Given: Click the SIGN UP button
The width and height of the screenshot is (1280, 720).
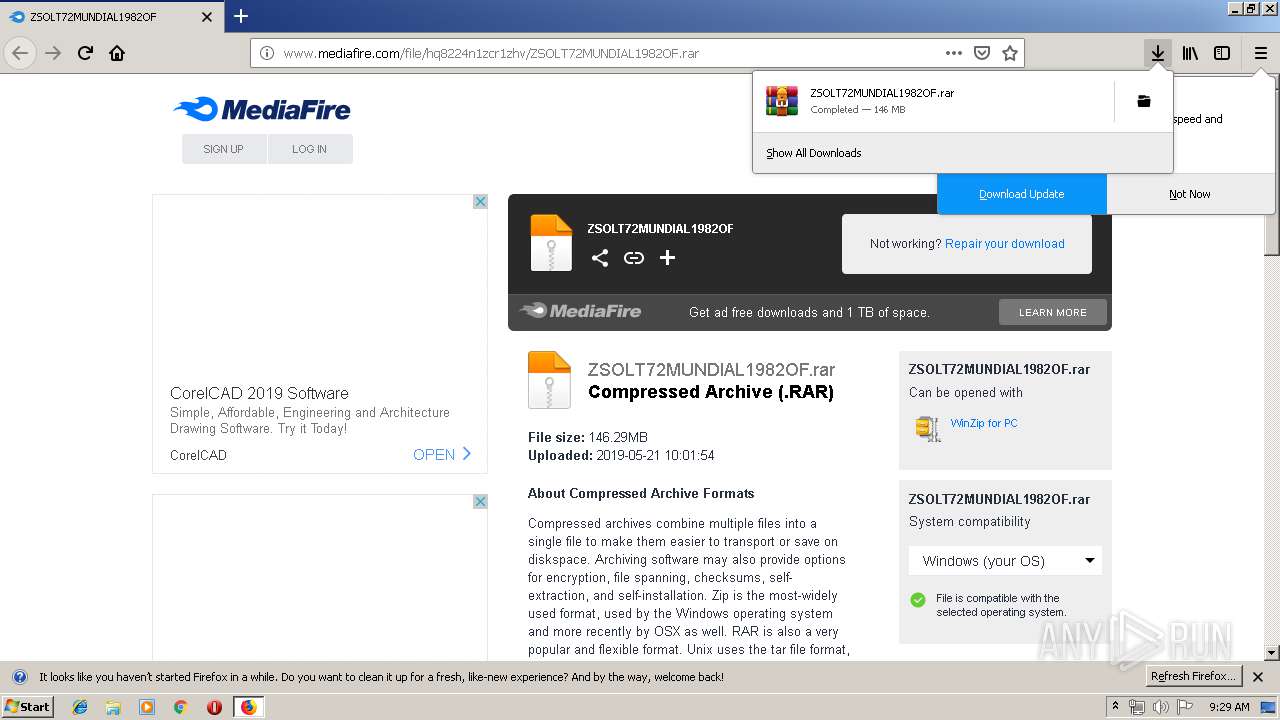Looking at the screenshot, I should click(x=223, y=149).
